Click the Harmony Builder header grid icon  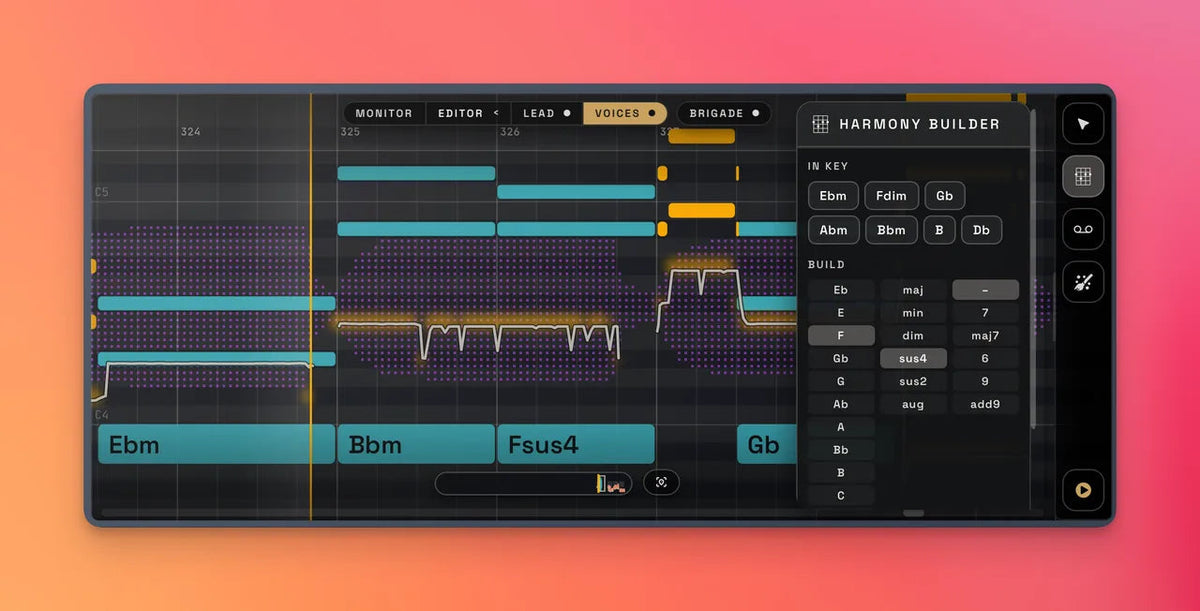pyautogui.click(x=820, y=124)
